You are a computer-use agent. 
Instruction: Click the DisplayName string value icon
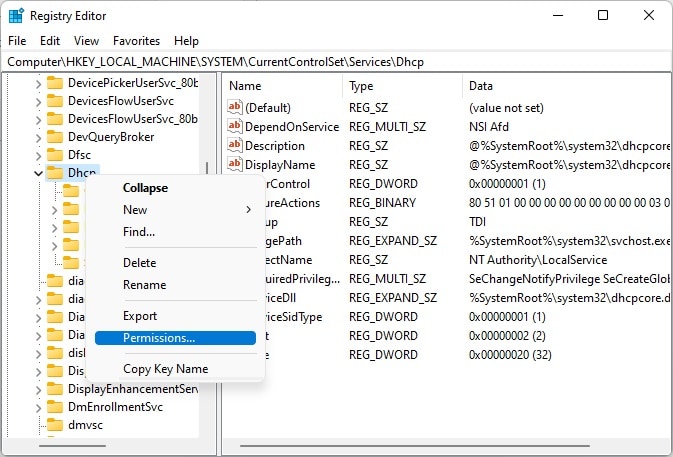click(x=235, y=164)
